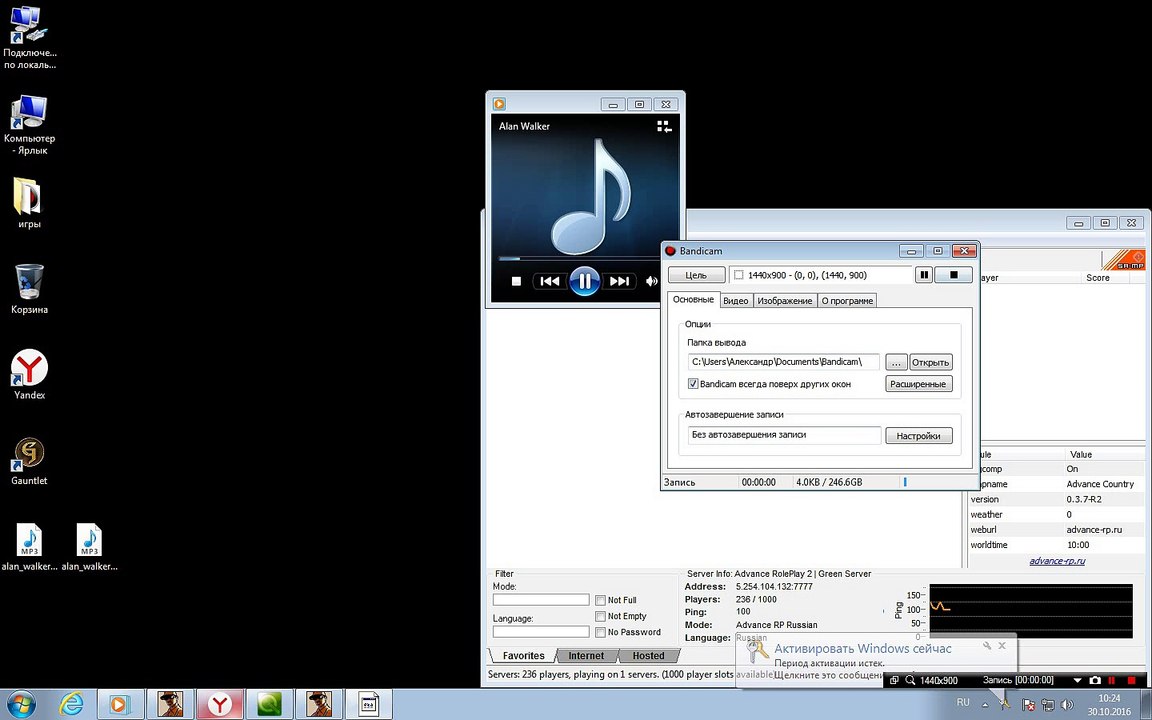
Task: Click the media player seek bar
Action: (x=577, y=259)
